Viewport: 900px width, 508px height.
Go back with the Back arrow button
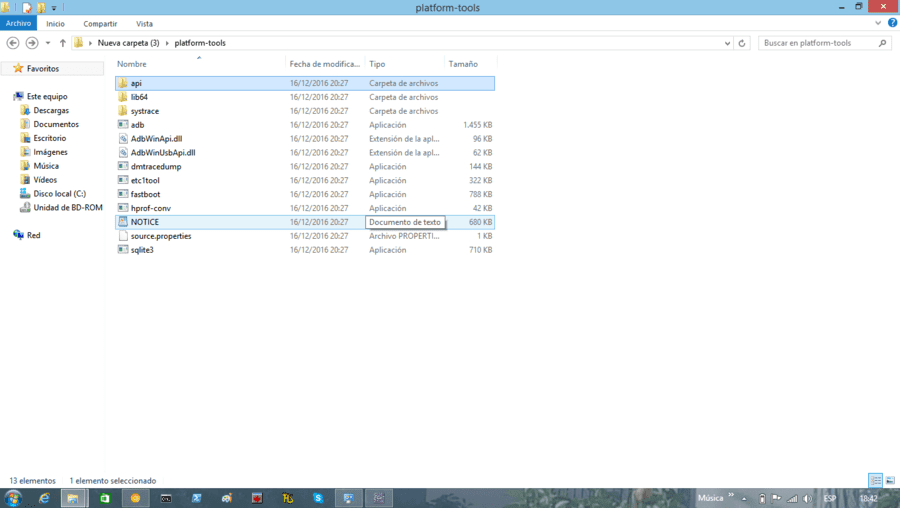(13, 43)
